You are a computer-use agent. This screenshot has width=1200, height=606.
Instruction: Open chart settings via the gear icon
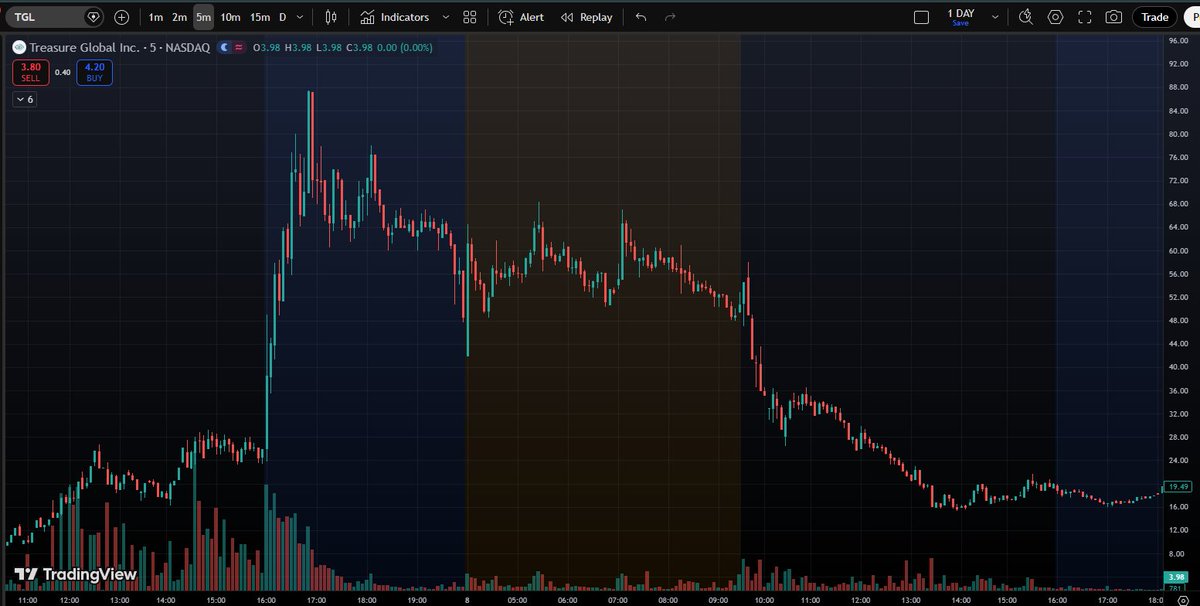[1054, 17]
